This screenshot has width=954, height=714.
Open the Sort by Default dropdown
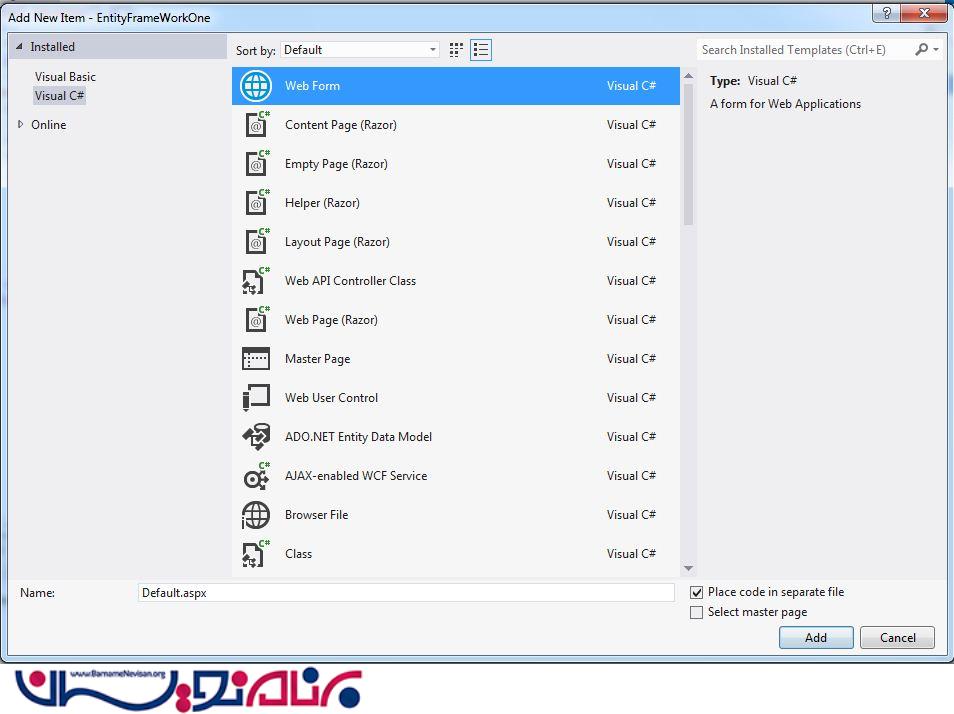(x=360, y=50)
